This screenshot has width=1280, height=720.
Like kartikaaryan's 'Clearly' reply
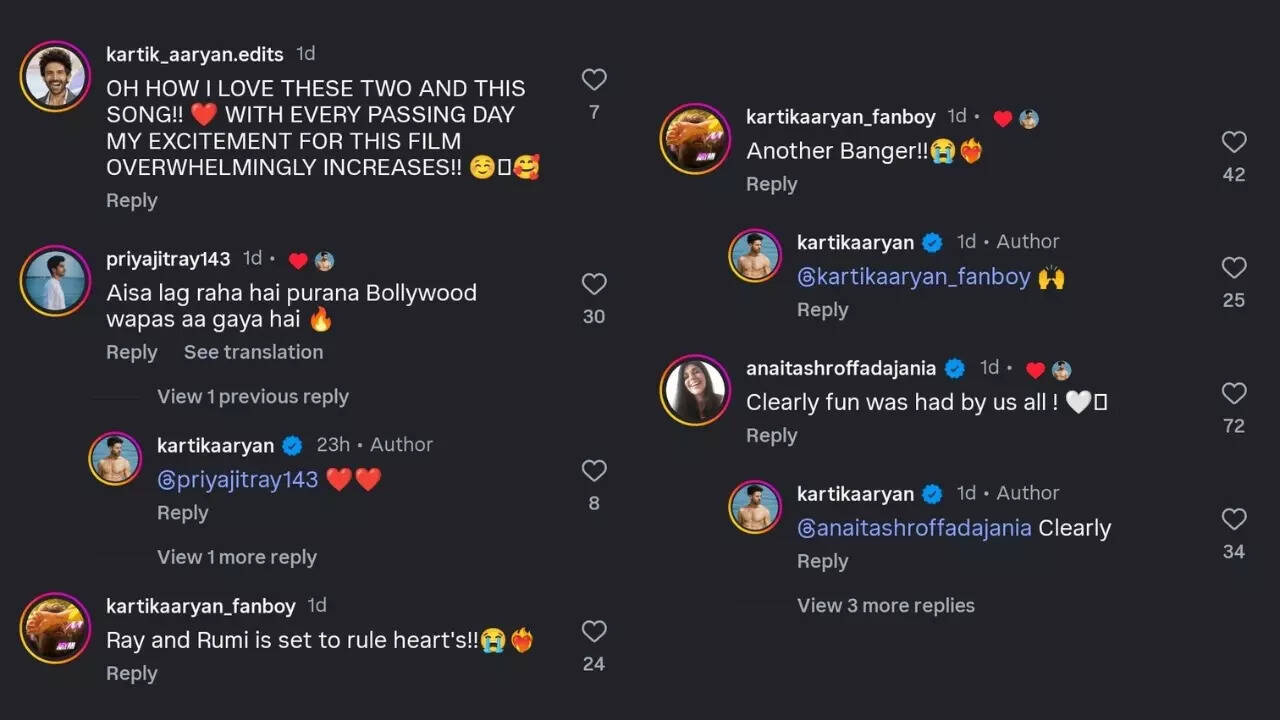(x=1234, y=519)
